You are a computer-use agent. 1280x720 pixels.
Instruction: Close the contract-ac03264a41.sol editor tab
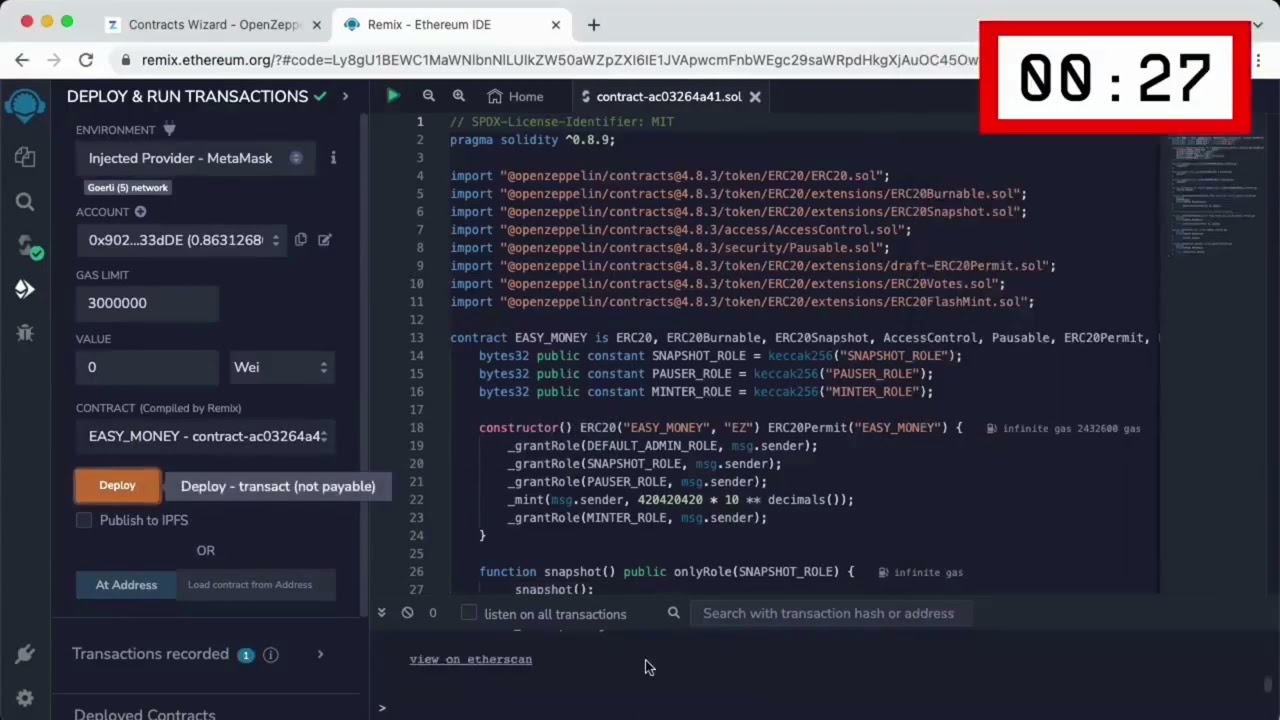(755, 97)
